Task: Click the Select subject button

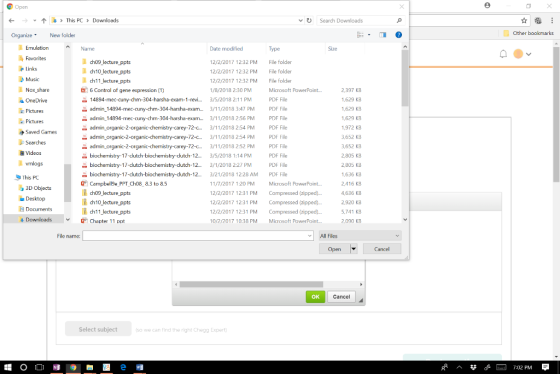Action: point(98,329)
